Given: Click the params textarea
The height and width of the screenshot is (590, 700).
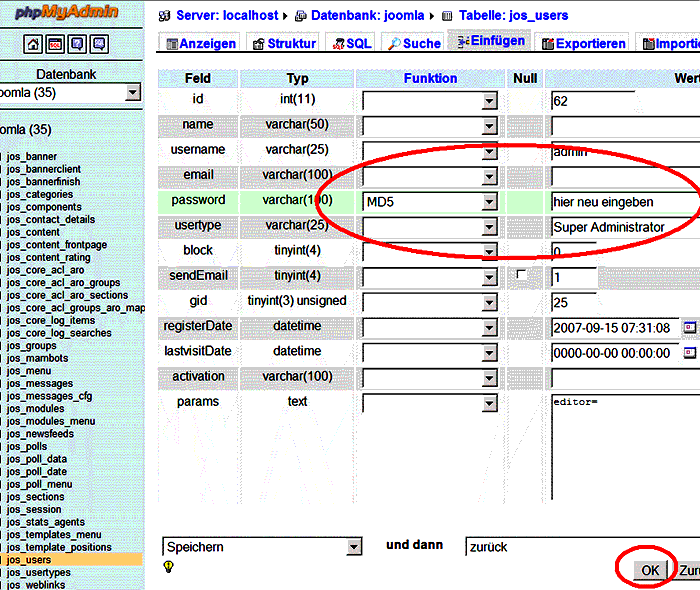Looking at the screenshot, I should [x=625, y=447].
